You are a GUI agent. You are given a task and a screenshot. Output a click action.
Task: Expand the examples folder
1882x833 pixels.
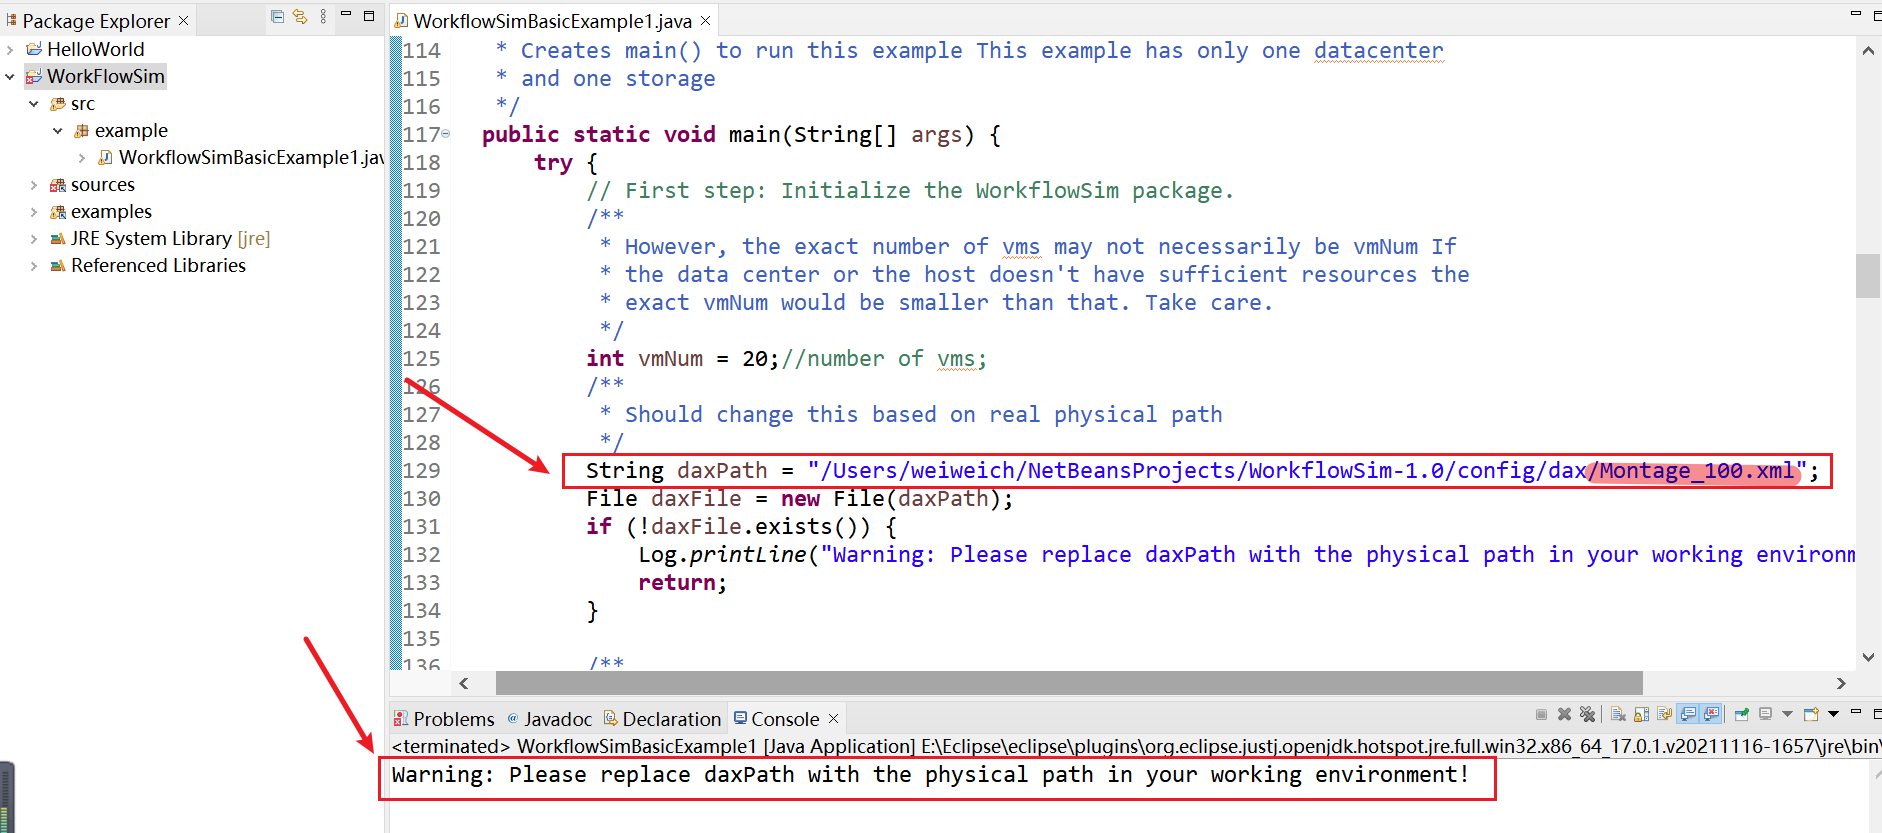[34, 211]
